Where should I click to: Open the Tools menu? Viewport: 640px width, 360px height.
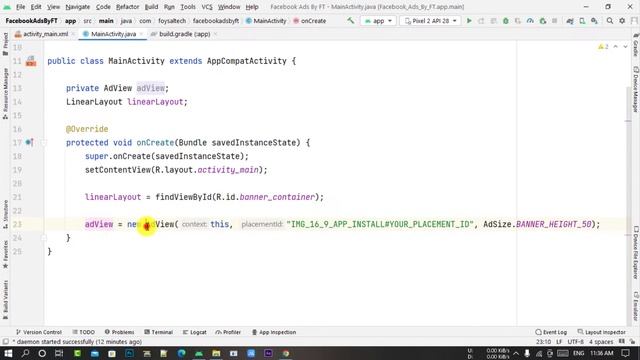click(188, 7)
